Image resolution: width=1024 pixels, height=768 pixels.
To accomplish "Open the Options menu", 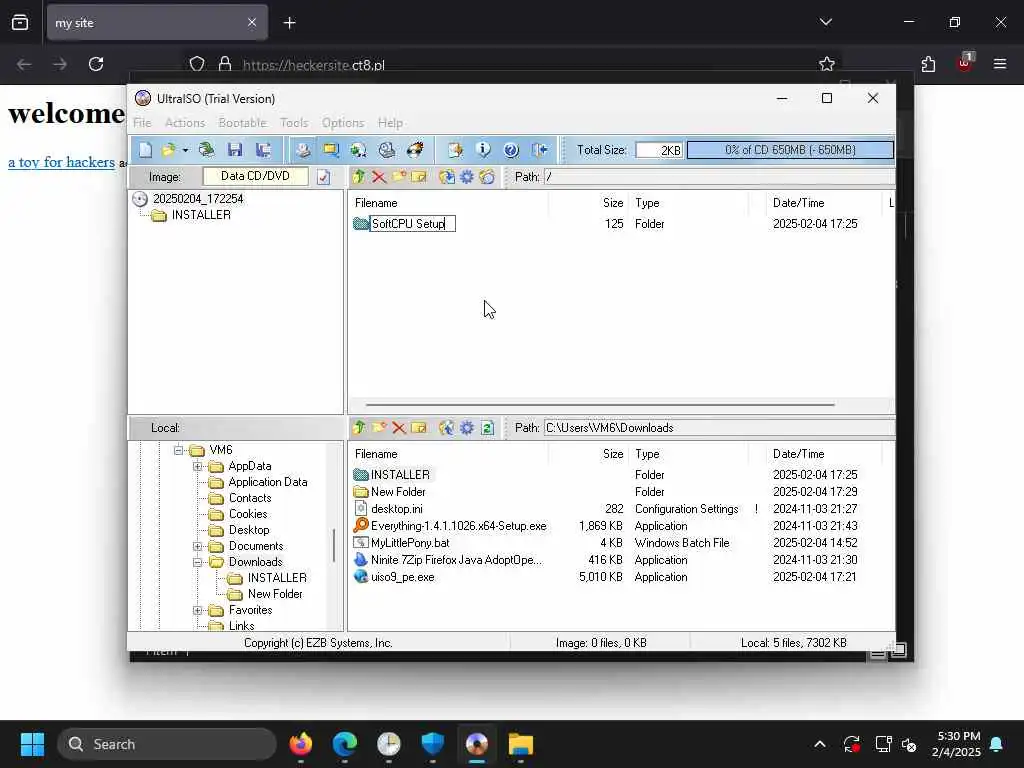I will (x=343, y=123).
